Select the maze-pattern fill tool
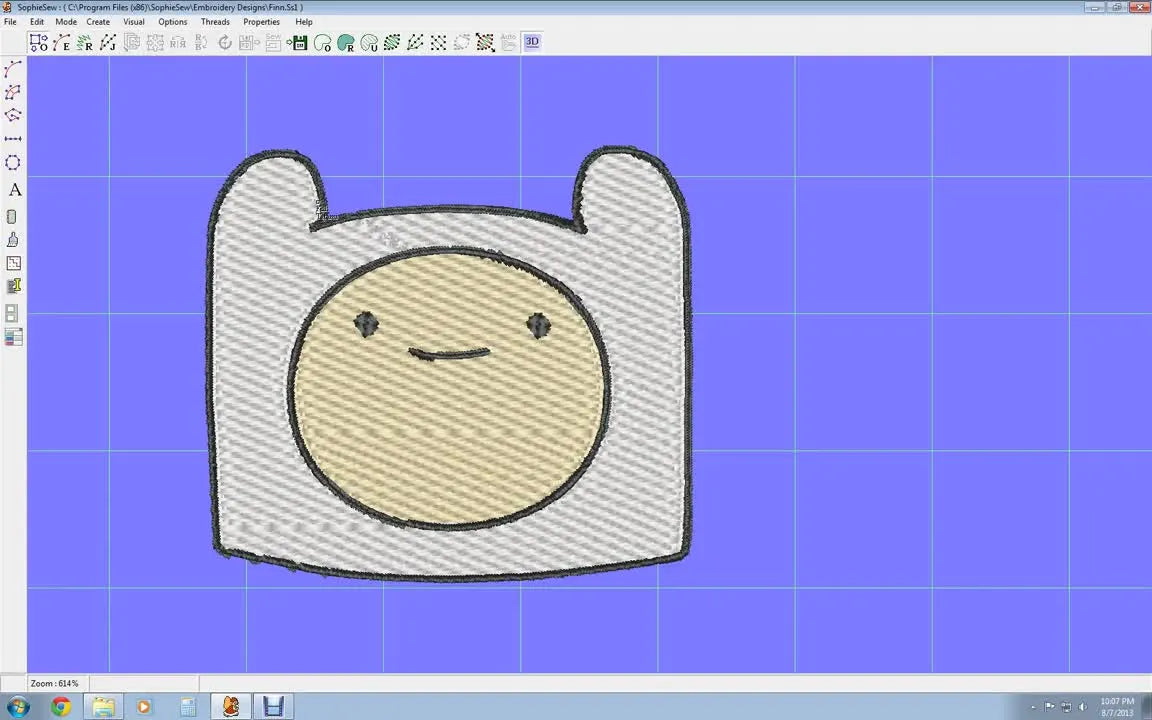1152x720 pixels. pyautogui.click(x=13, y=263)
